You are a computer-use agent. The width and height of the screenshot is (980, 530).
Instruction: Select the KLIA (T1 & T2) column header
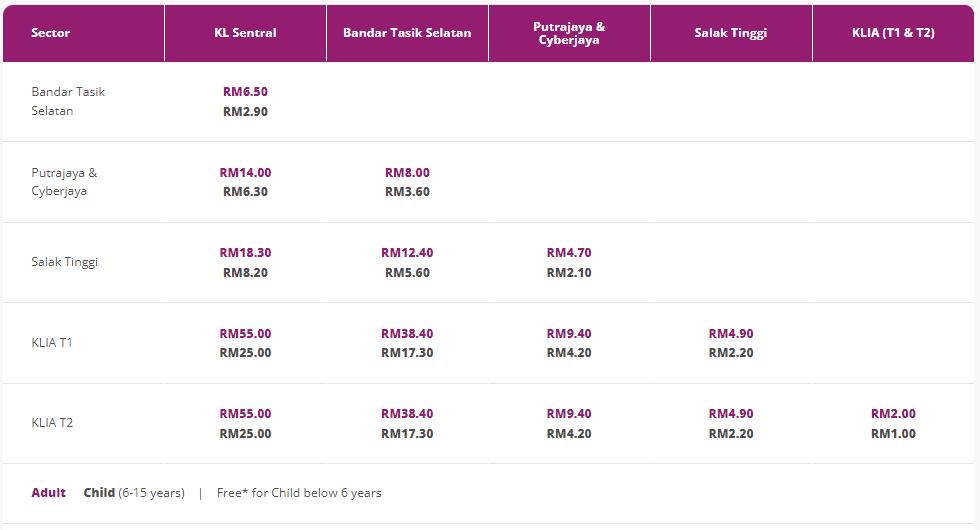point(893,33)
